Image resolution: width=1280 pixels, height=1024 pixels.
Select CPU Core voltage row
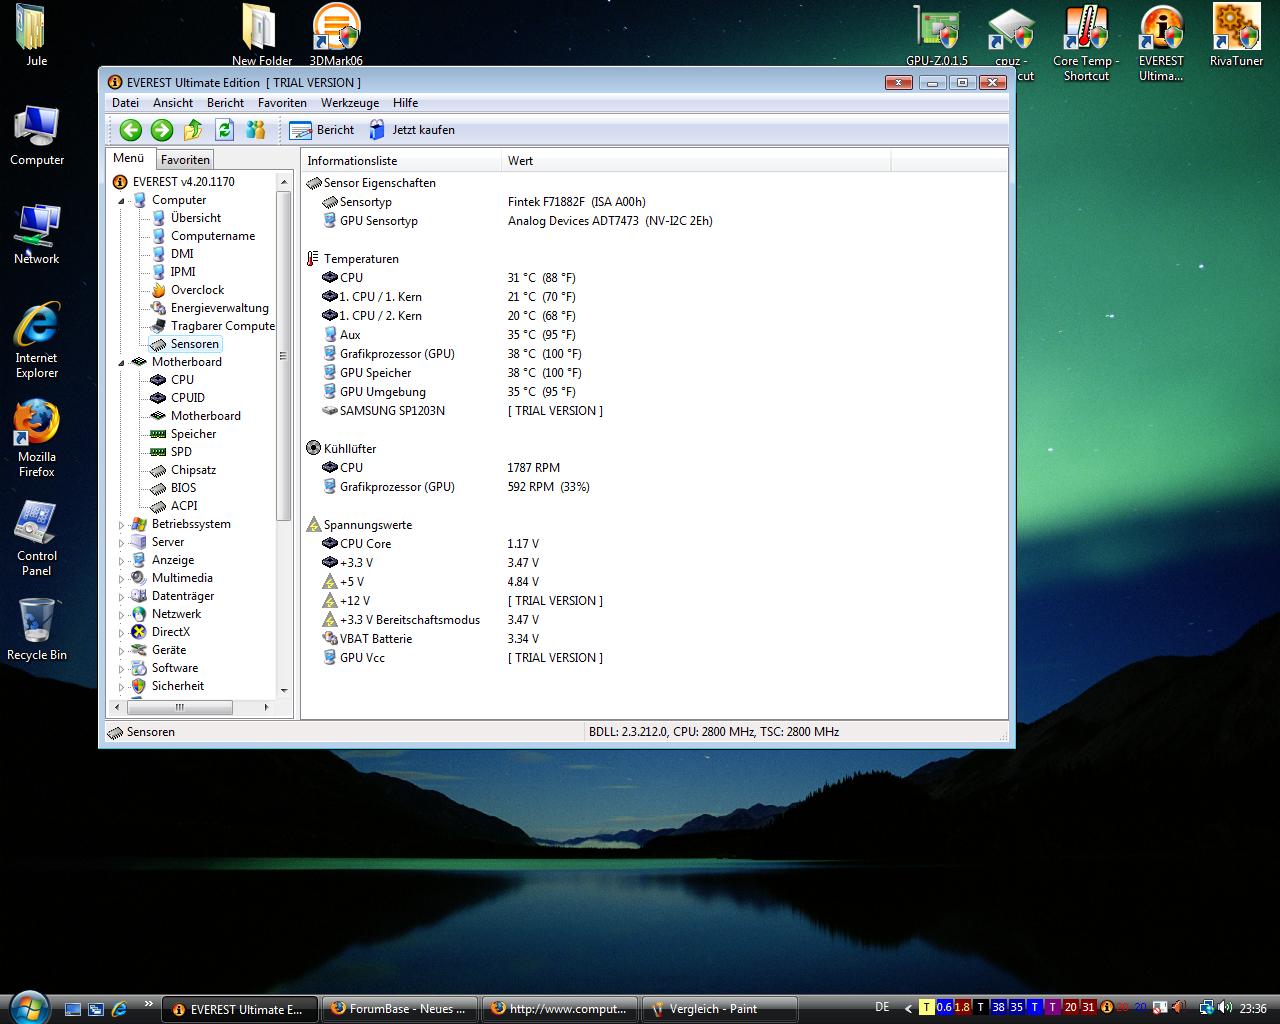click(x=365, y=544)
